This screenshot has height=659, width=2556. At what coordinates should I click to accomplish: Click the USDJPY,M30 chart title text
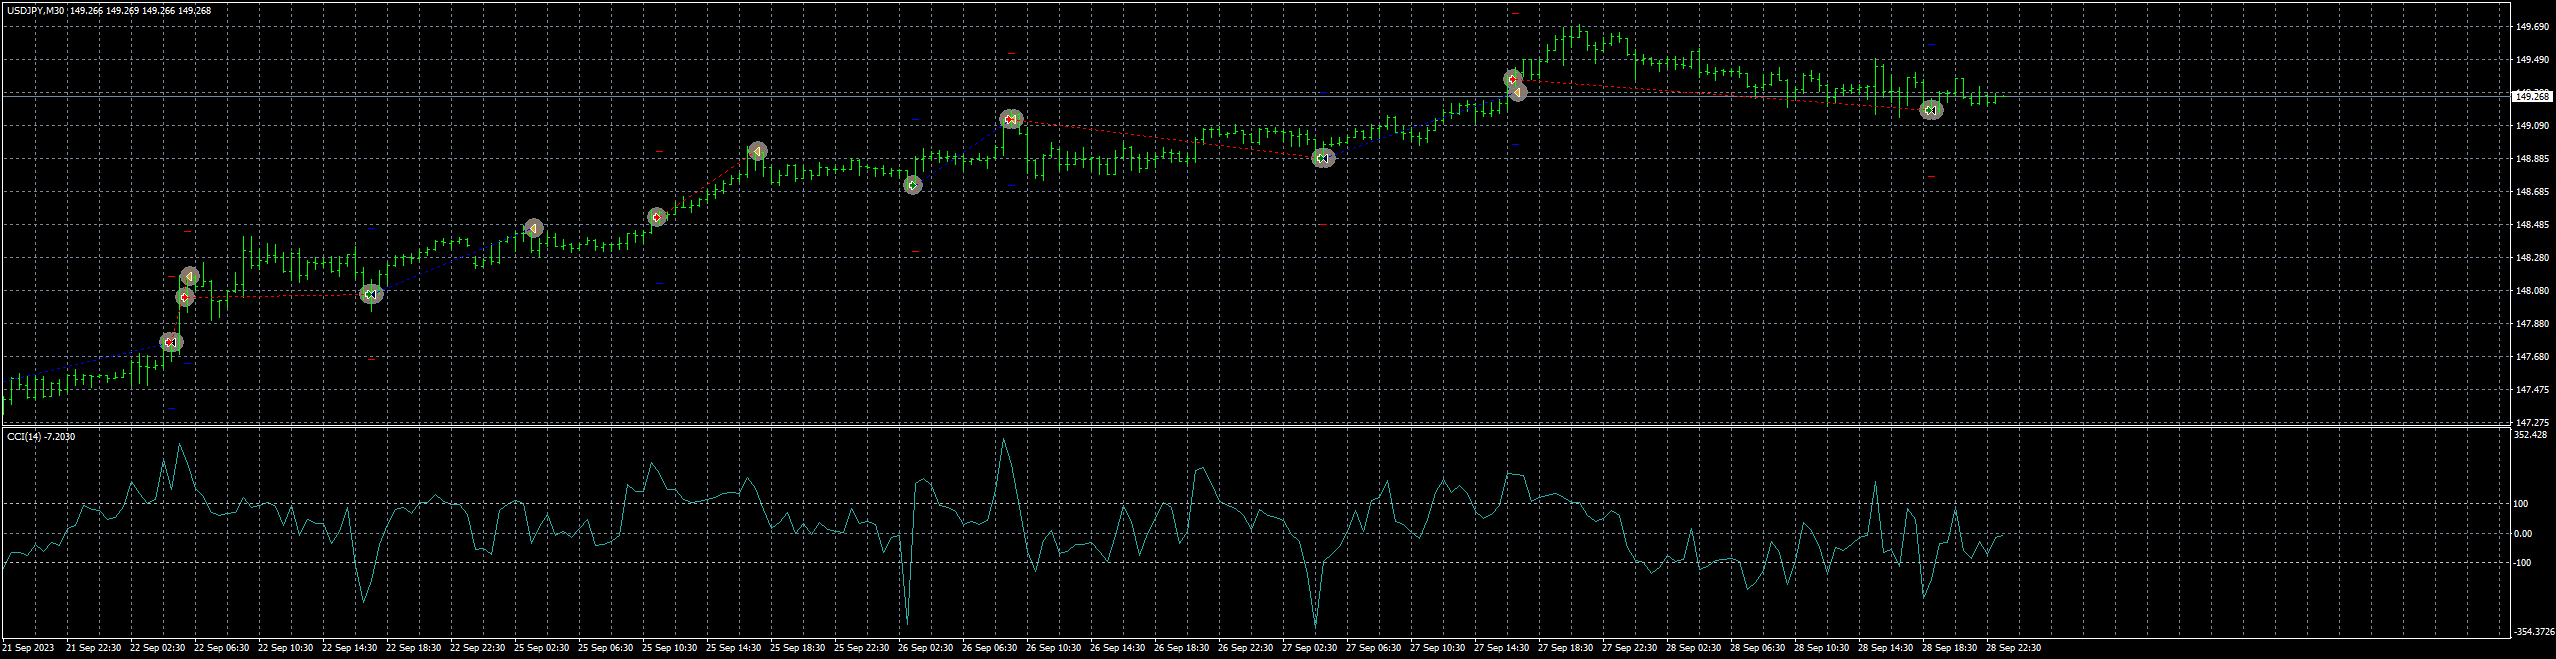(x=36, y=10)
